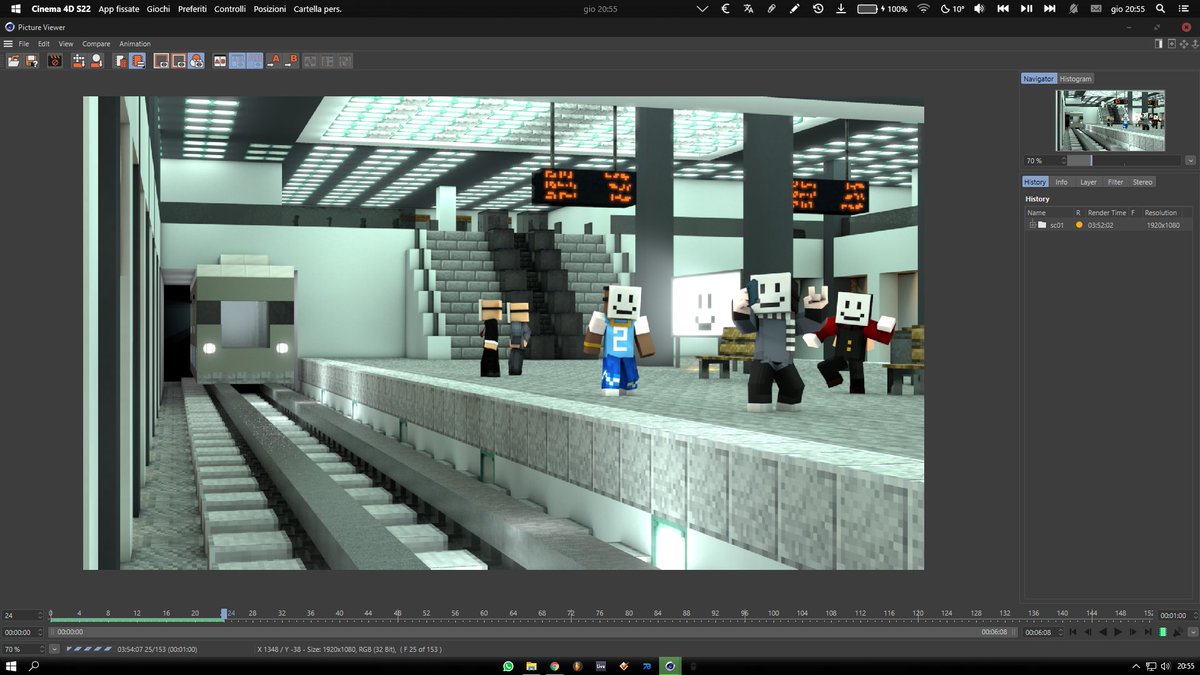Viewport: 1200px width, 675px height.
Task: Step to the previous frame
Action: [1088, 632]
